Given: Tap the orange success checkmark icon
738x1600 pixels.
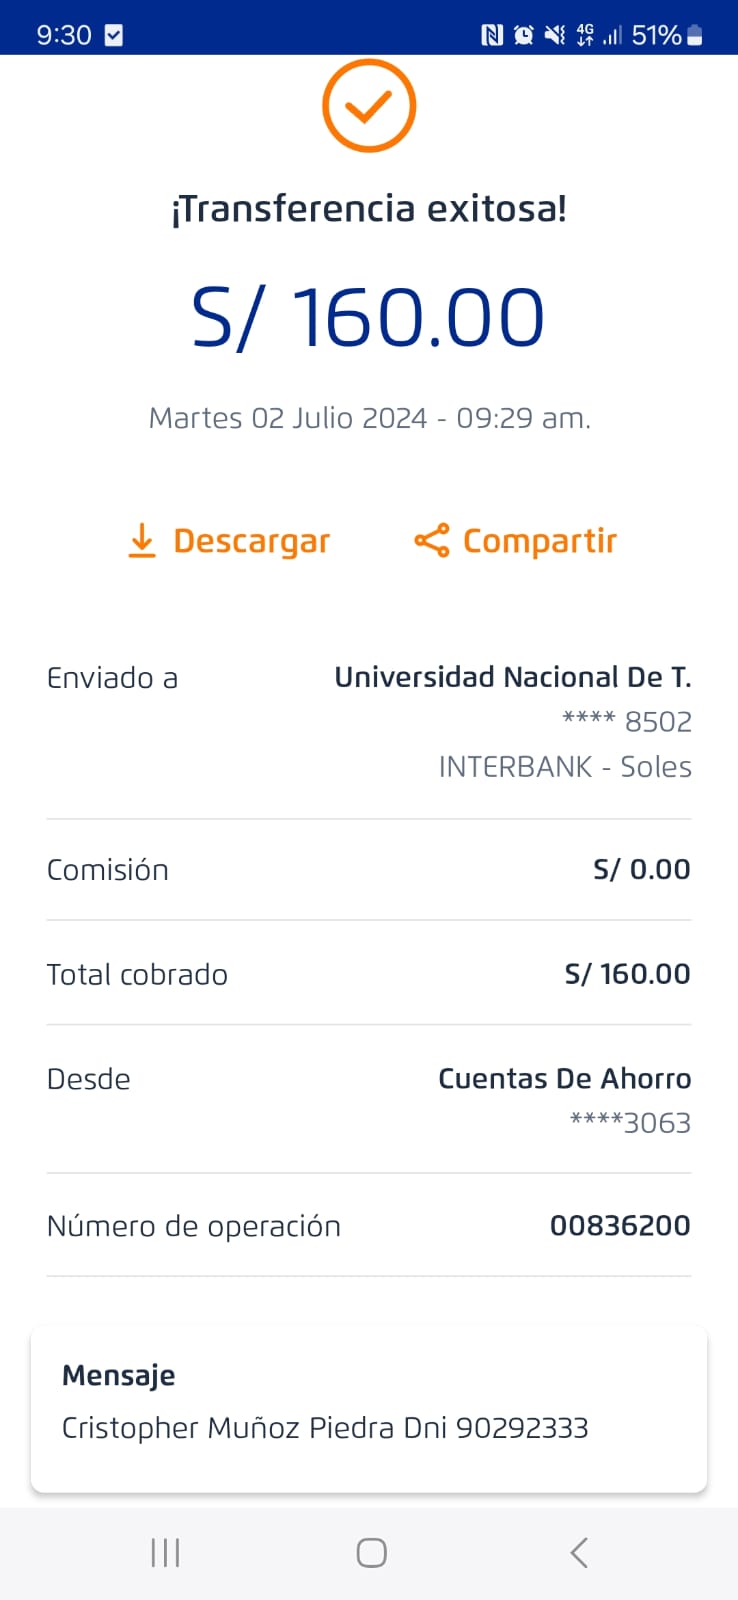Looking at the screenshot, I should 368,106.
